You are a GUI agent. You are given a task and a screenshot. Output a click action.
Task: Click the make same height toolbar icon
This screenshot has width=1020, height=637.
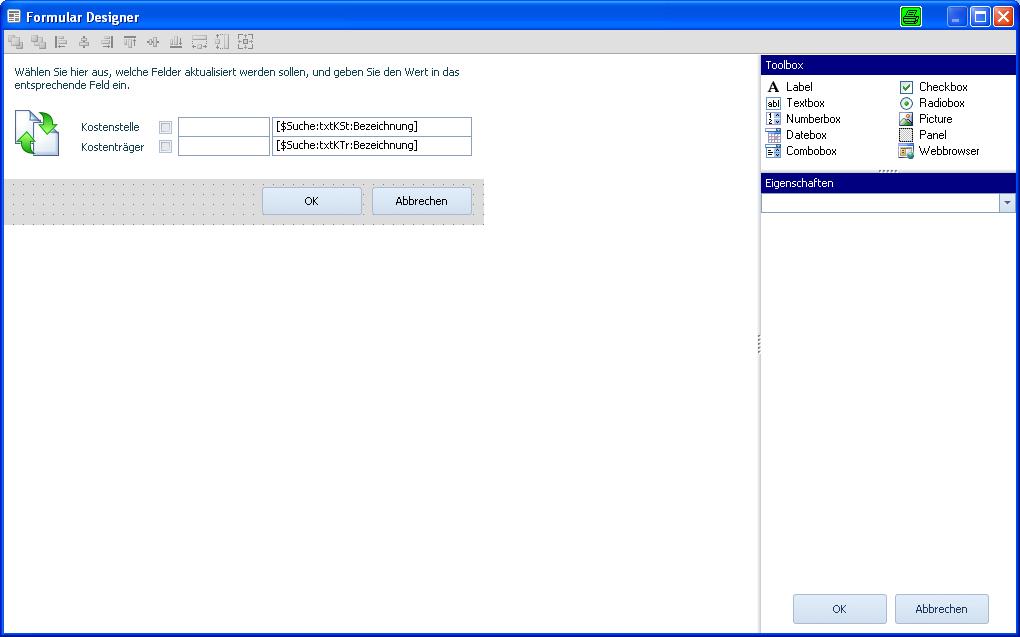point(222,42)
